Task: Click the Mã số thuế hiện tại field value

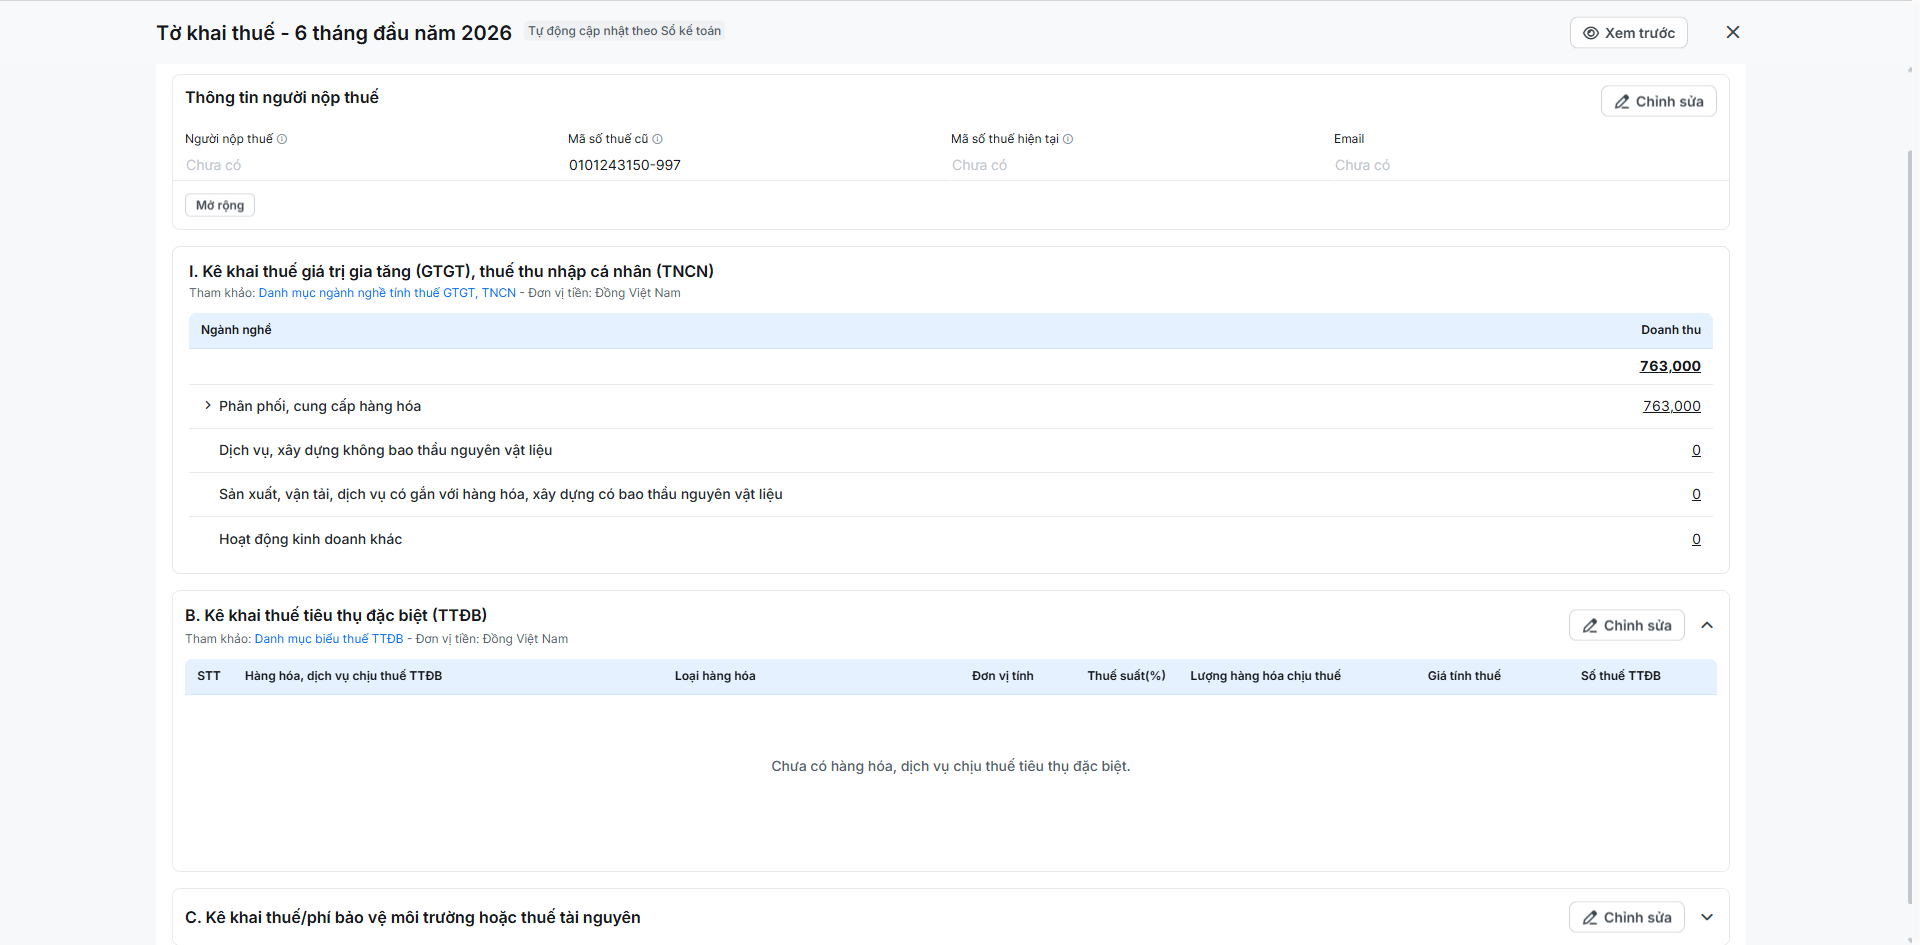Action: [x=979, y=165]
